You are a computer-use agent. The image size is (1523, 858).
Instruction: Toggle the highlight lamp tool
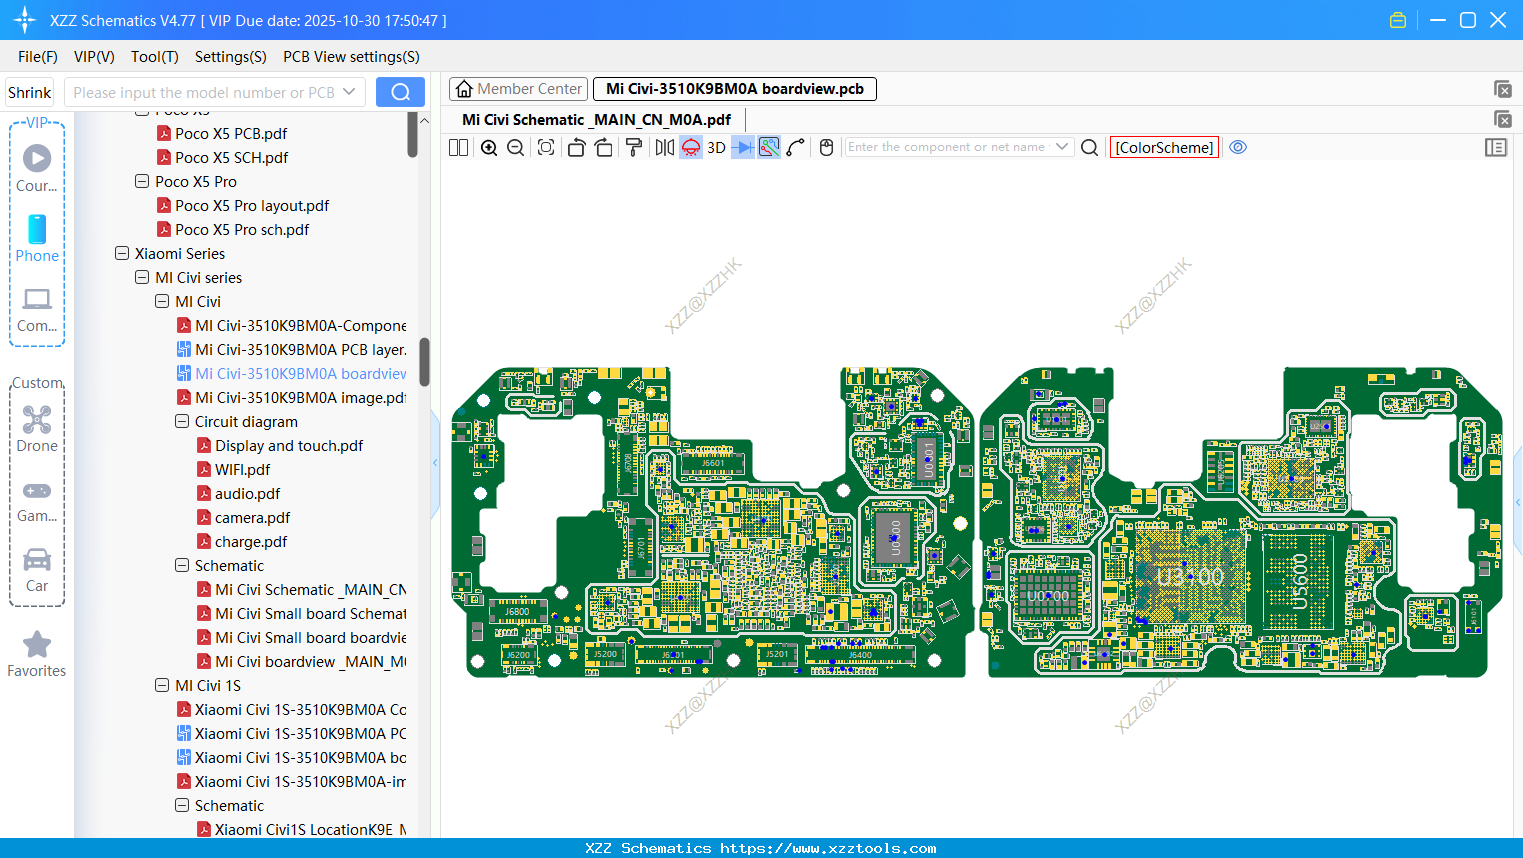[x=690, y=147]
